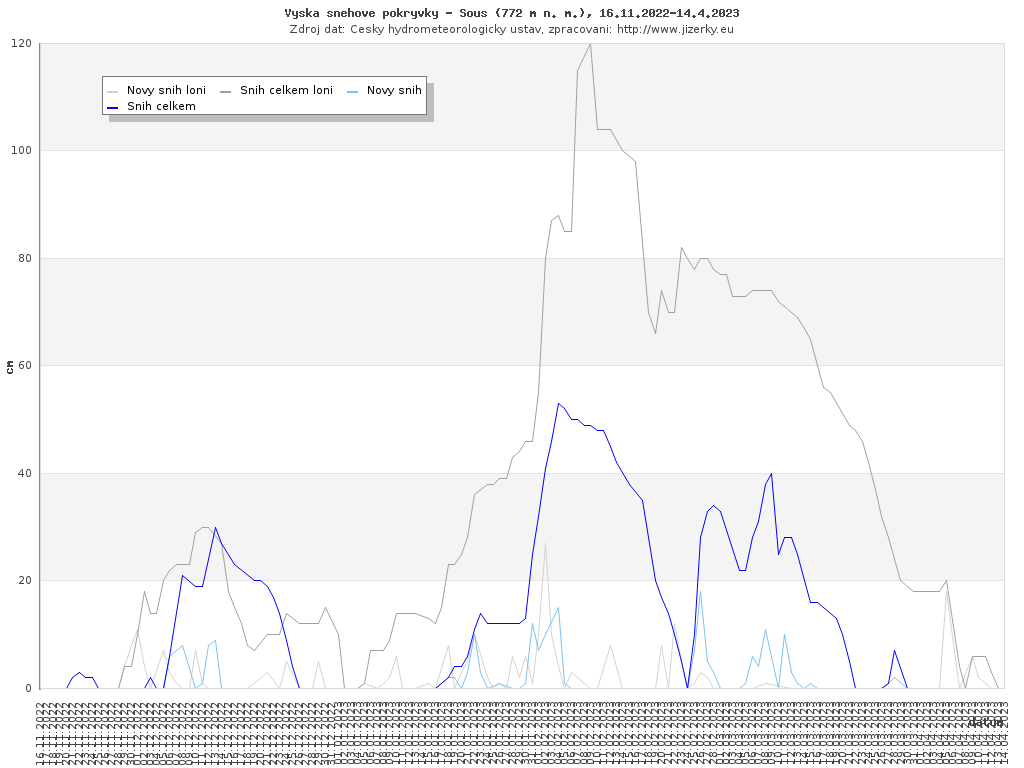The image size is (1024, 768).
Task: Click the dark blue line's peak near 53 cm
Action: [558, 404]
